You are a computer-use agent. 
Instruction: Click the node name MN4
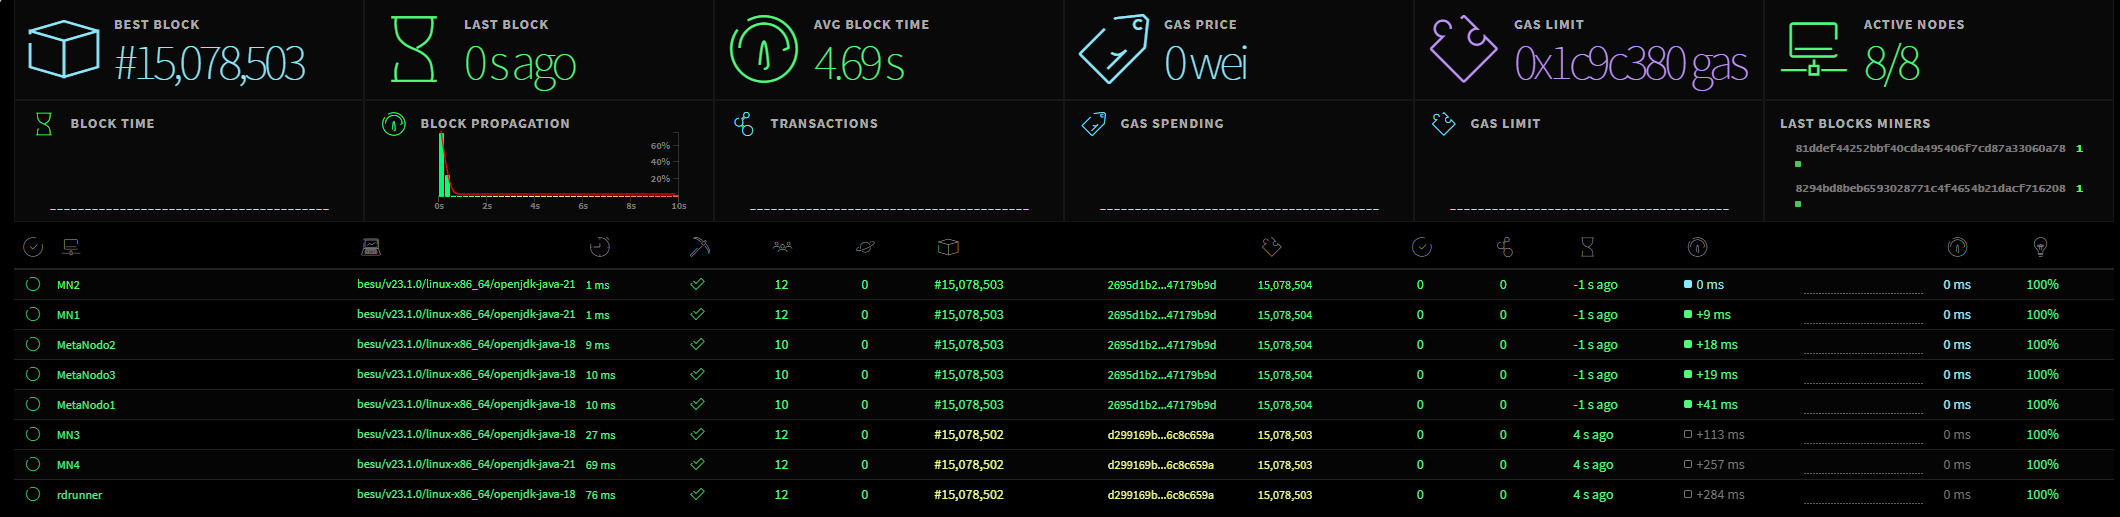coord(68,465)
